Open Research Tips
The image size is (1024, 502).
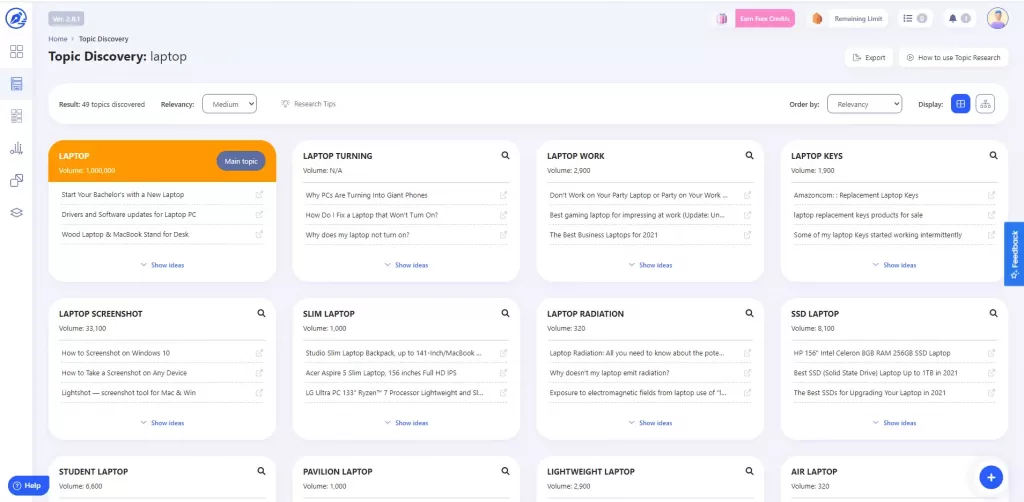click(x=308, y=104)
